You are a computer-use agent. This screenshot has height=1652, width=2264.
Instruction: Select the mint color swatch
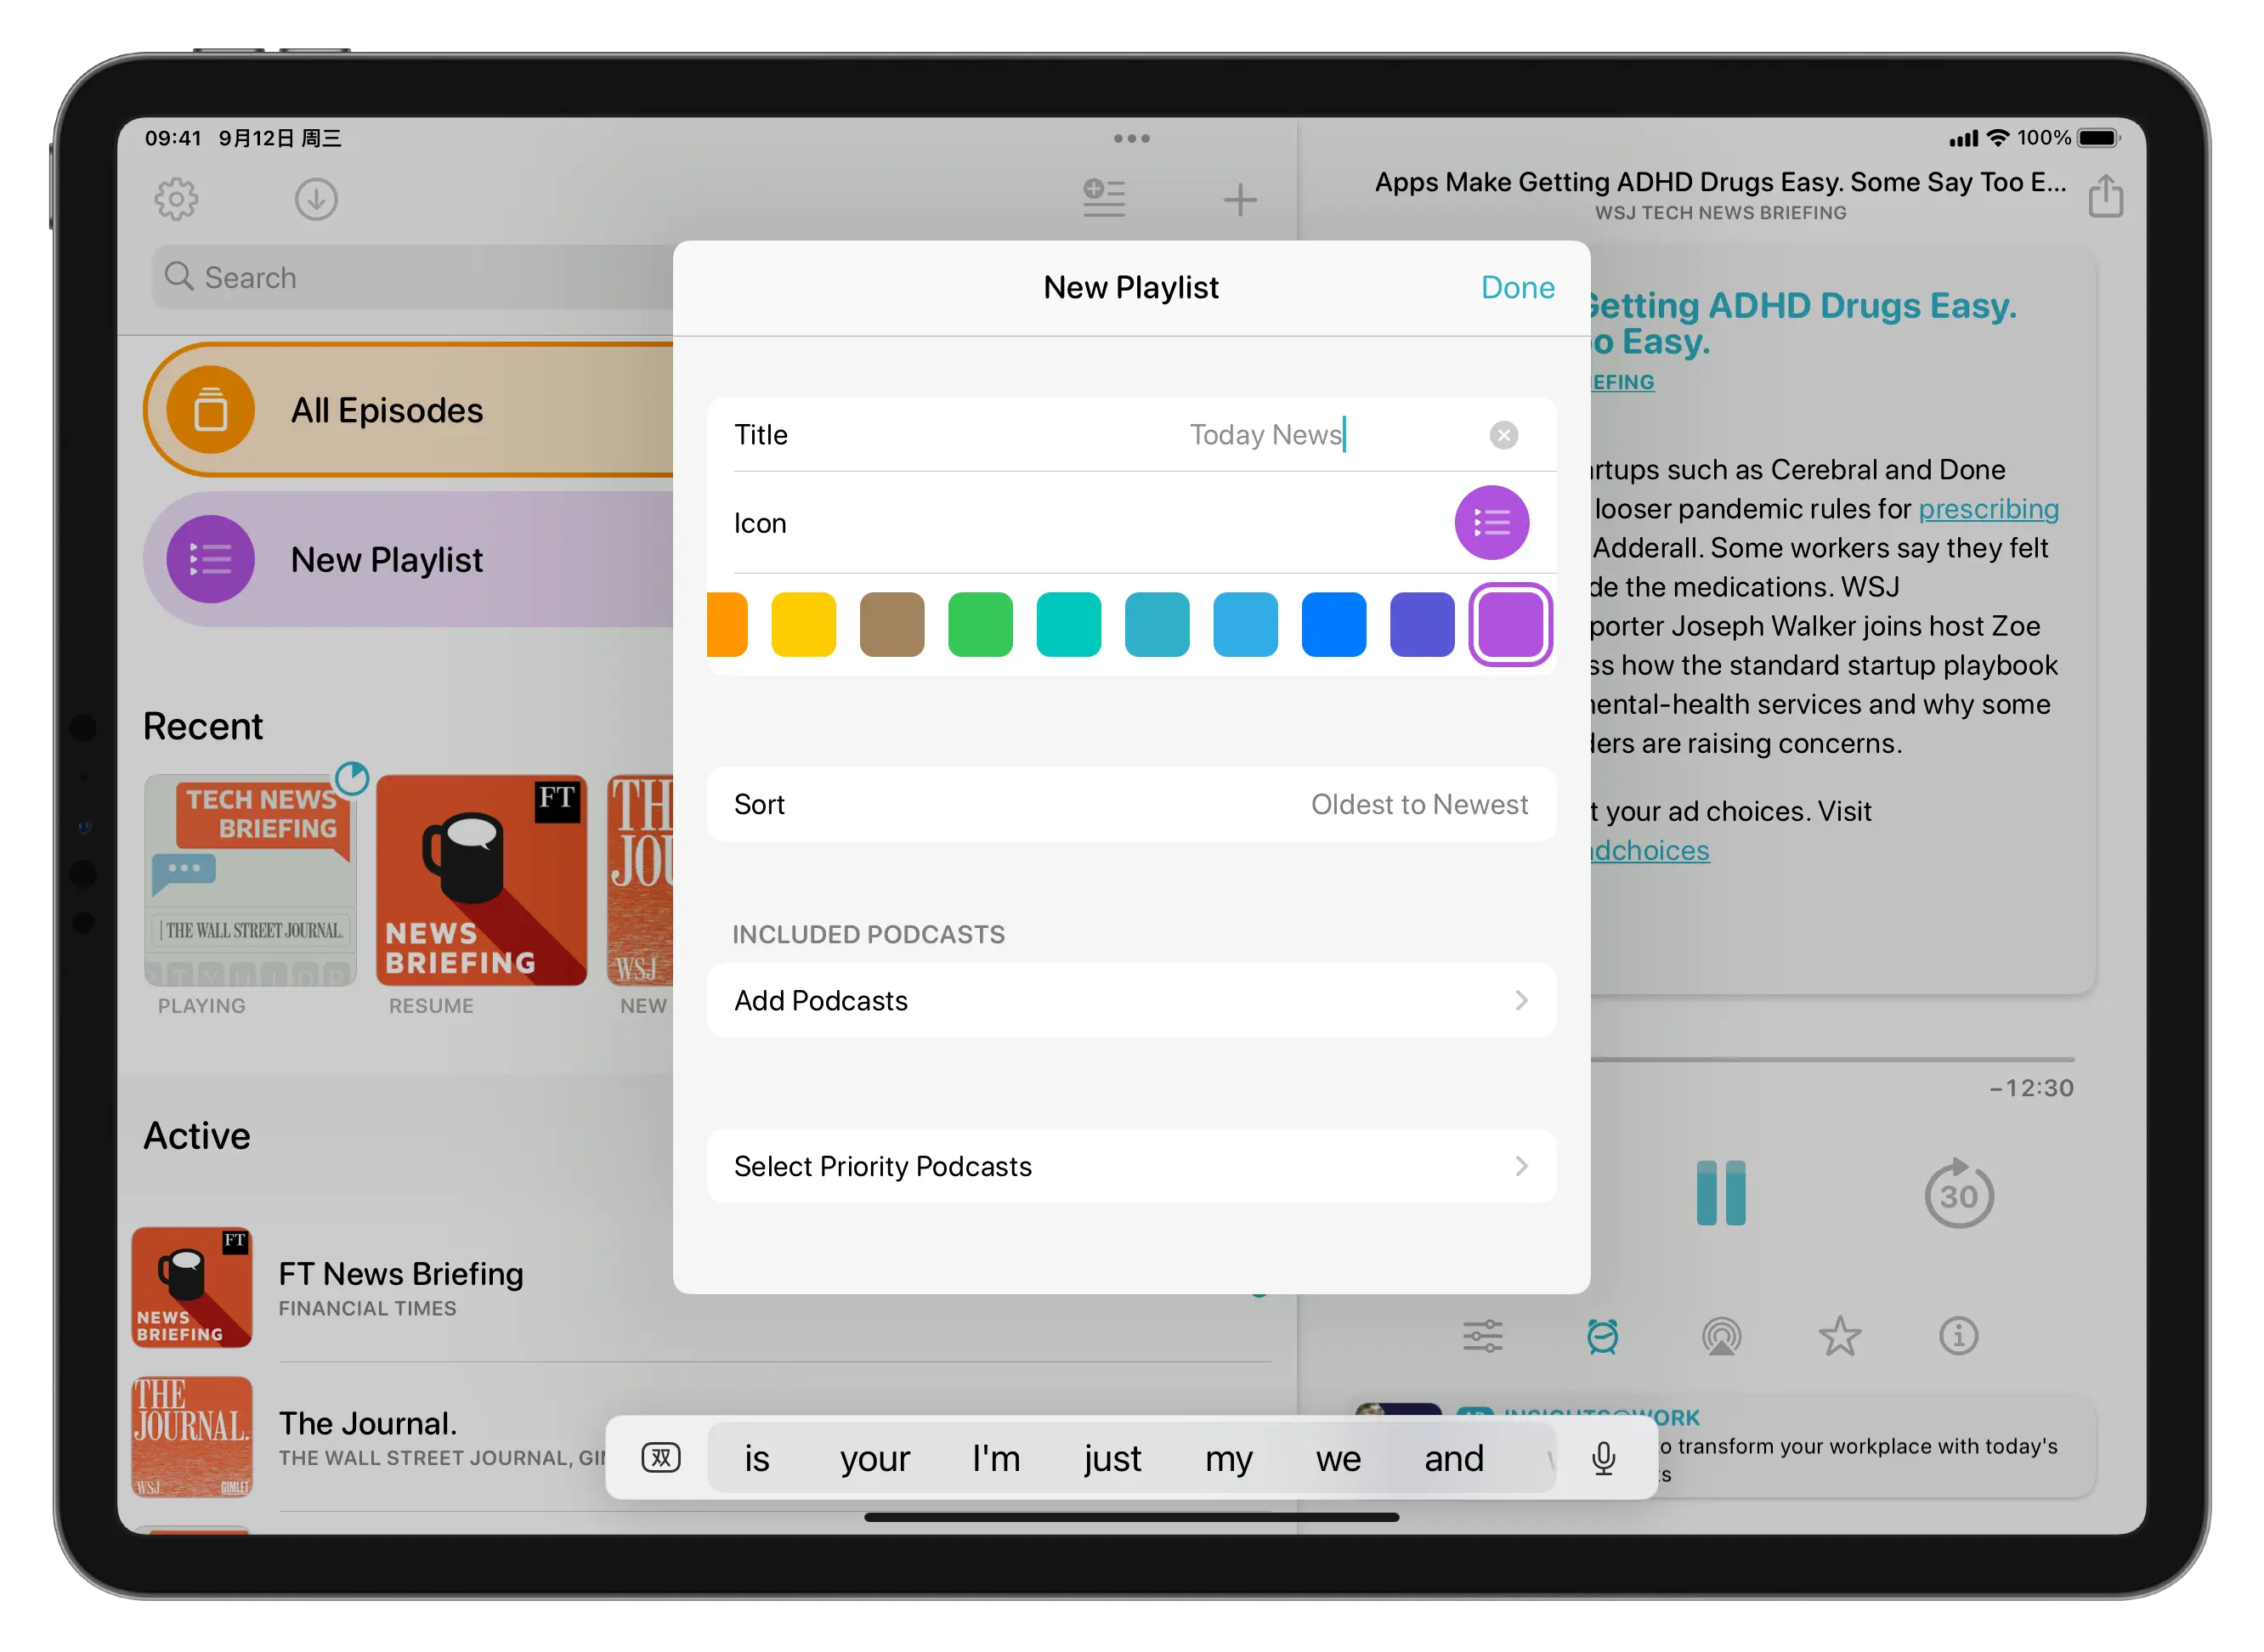click(x=1068, y=625)
